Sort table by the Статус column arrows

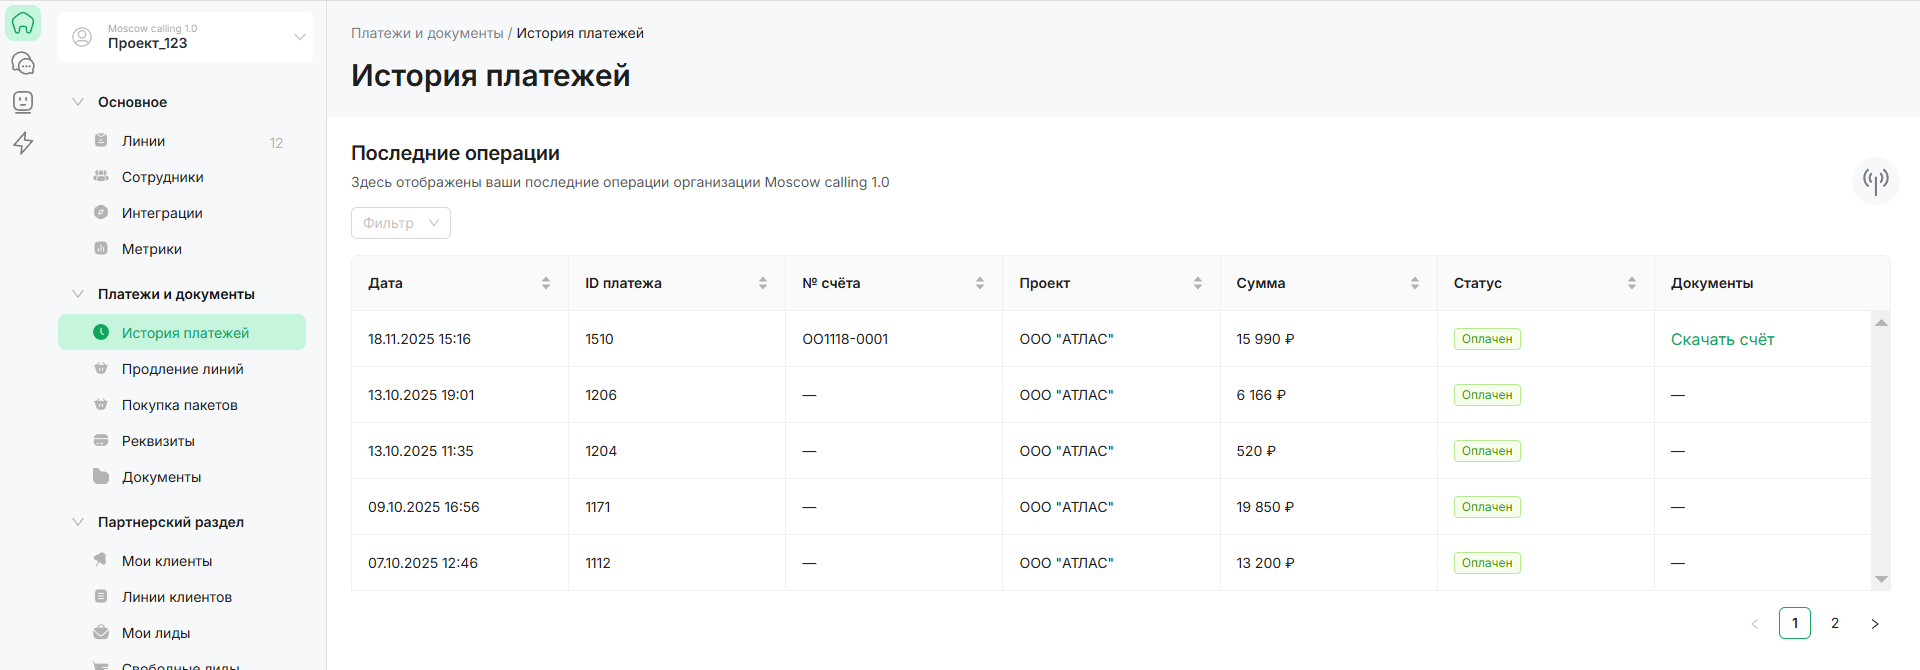pyautogui.click(x=1631, y=283)
